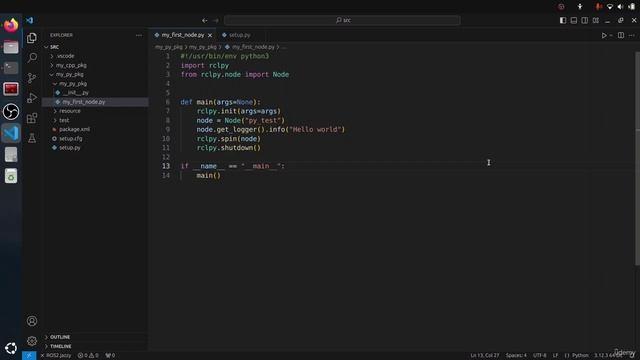Open the Manage gear icon
The height and width of the screenshot is (360, 640).
[x=32, y=341]
